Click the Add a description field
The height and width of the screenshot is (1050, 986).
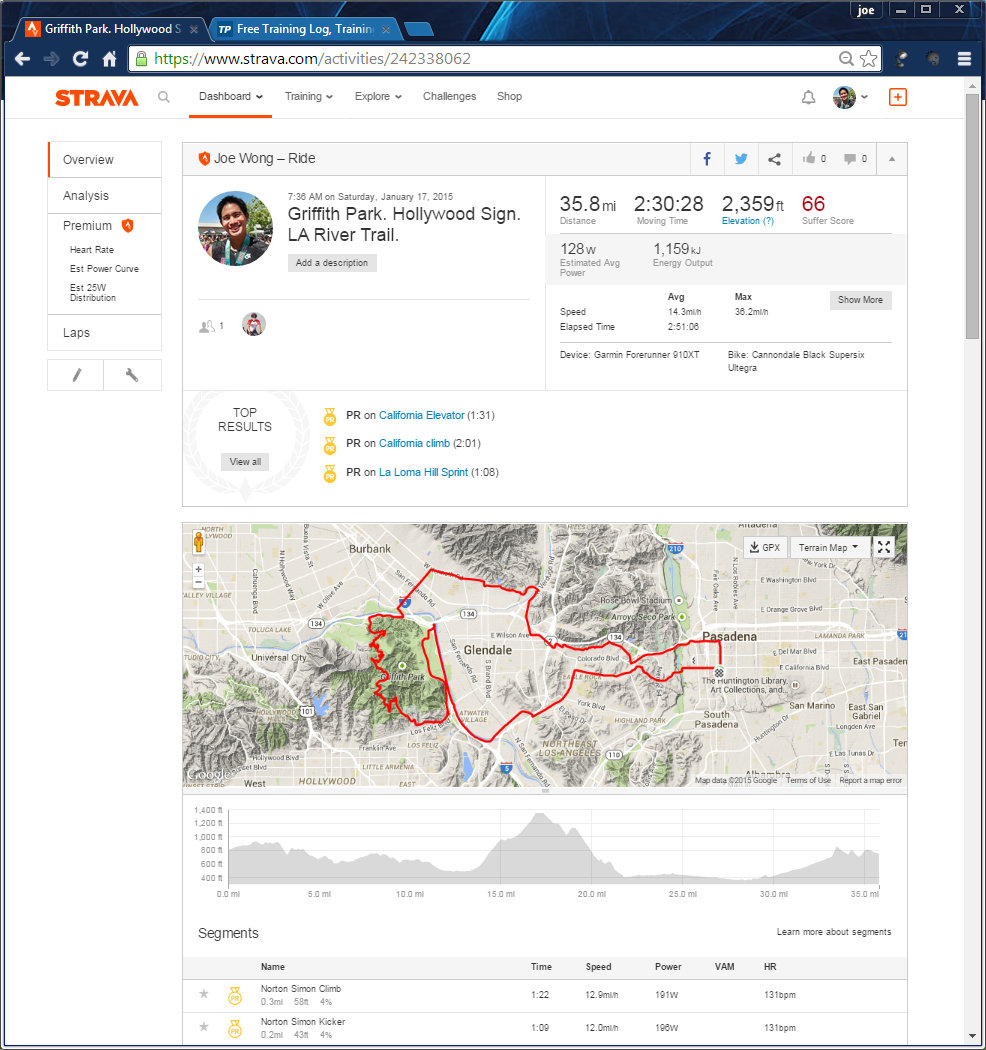click(x=332, y=263)
